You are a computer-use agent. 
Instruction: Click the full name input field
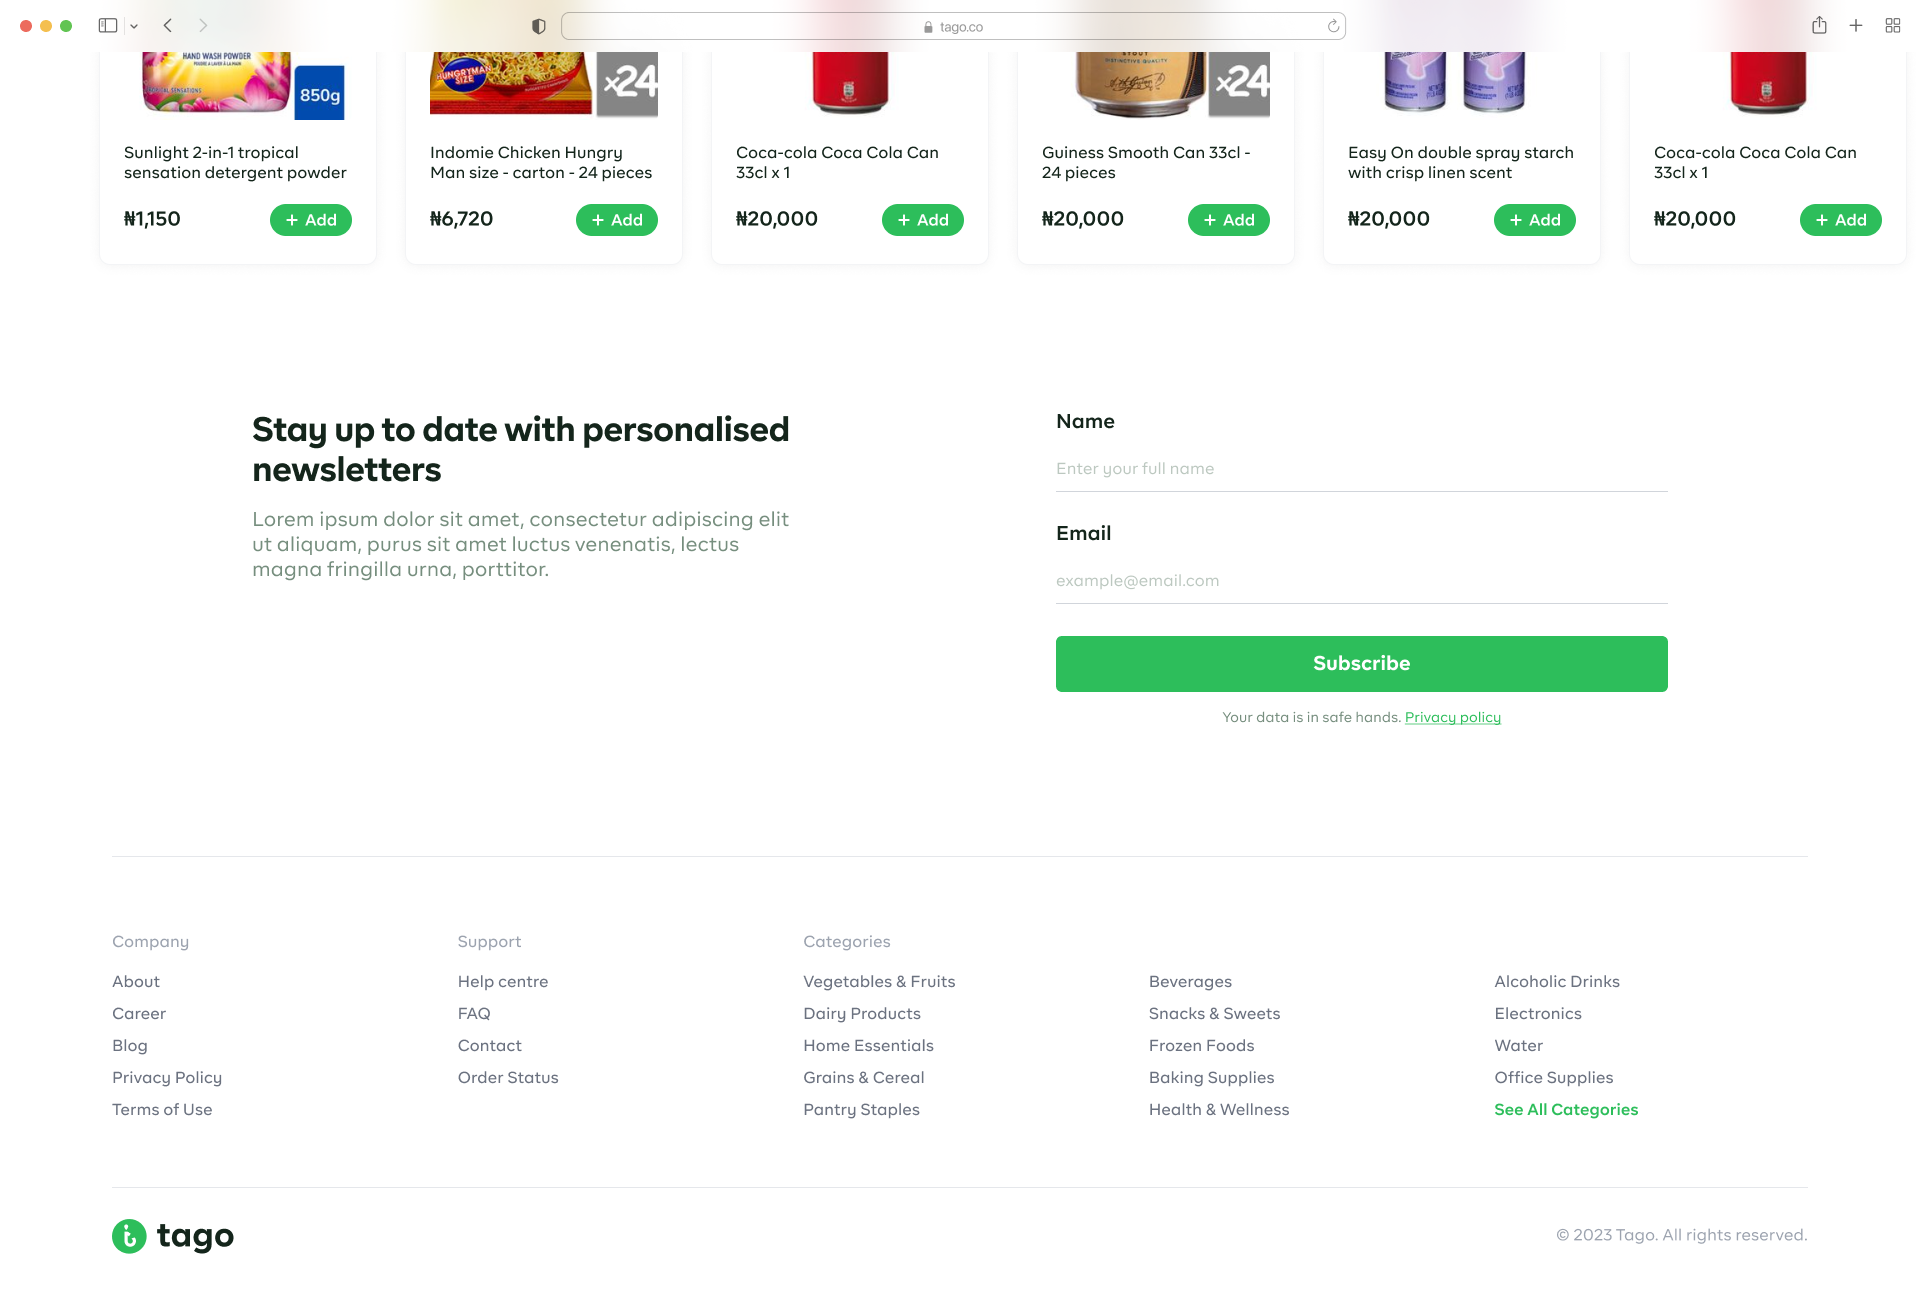[1361, 469]
